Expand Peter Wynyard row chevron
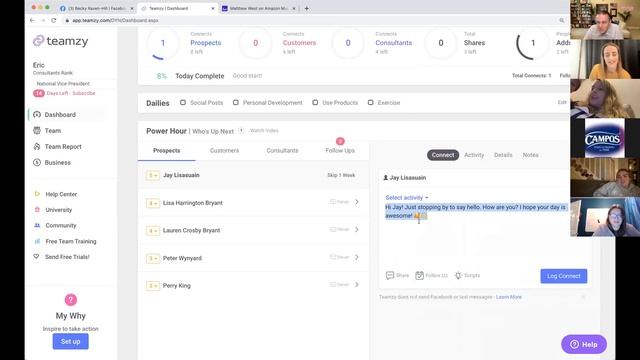The height and width of the screenshot is (360, 640). [357, 257]
